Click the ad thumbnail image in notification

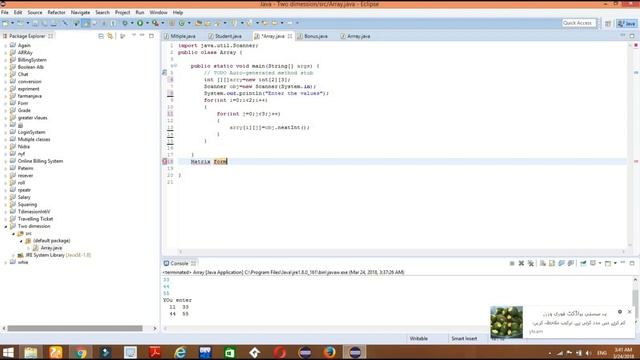pos(507,322)
